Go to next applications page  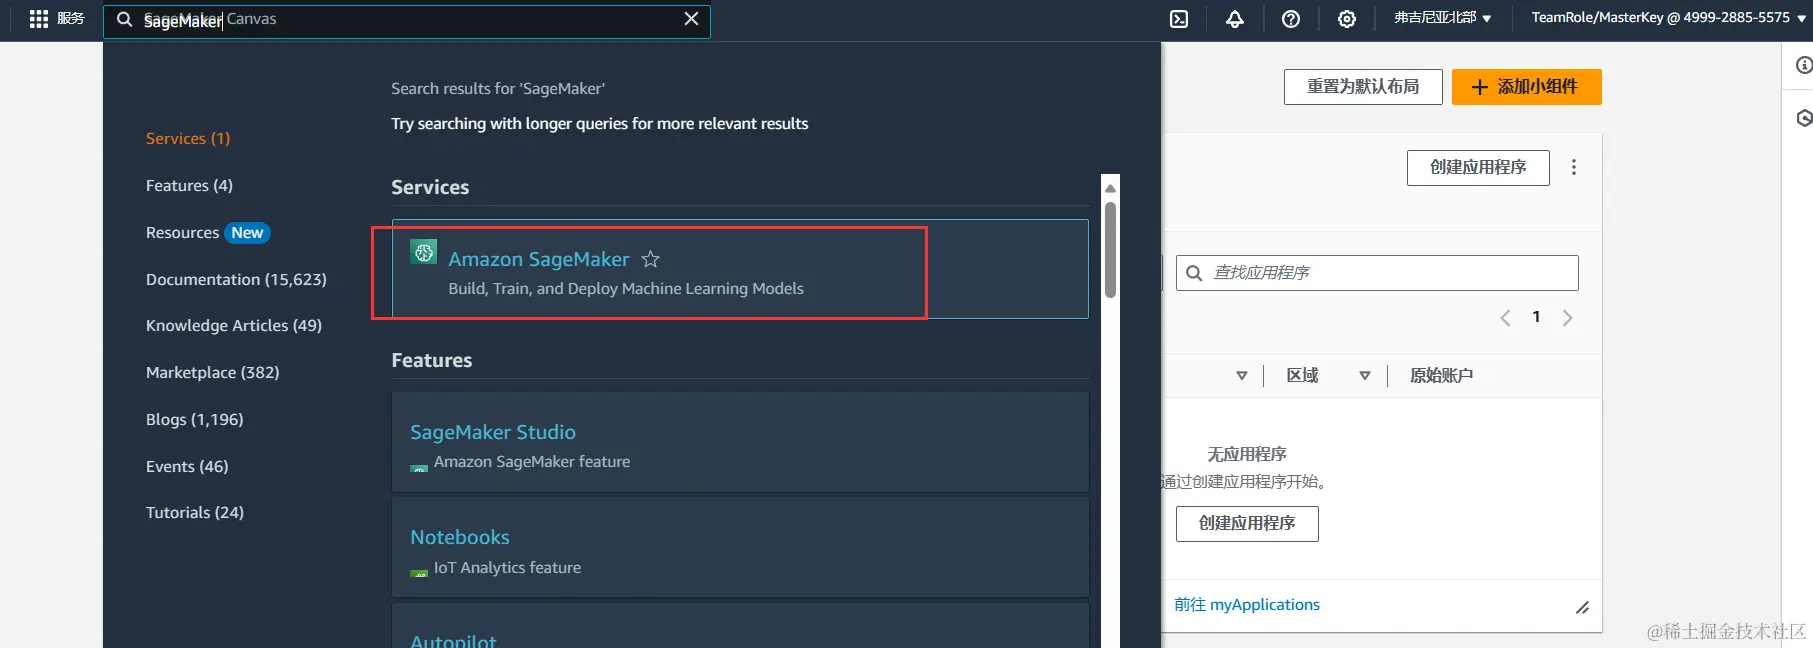(1567, 318)
